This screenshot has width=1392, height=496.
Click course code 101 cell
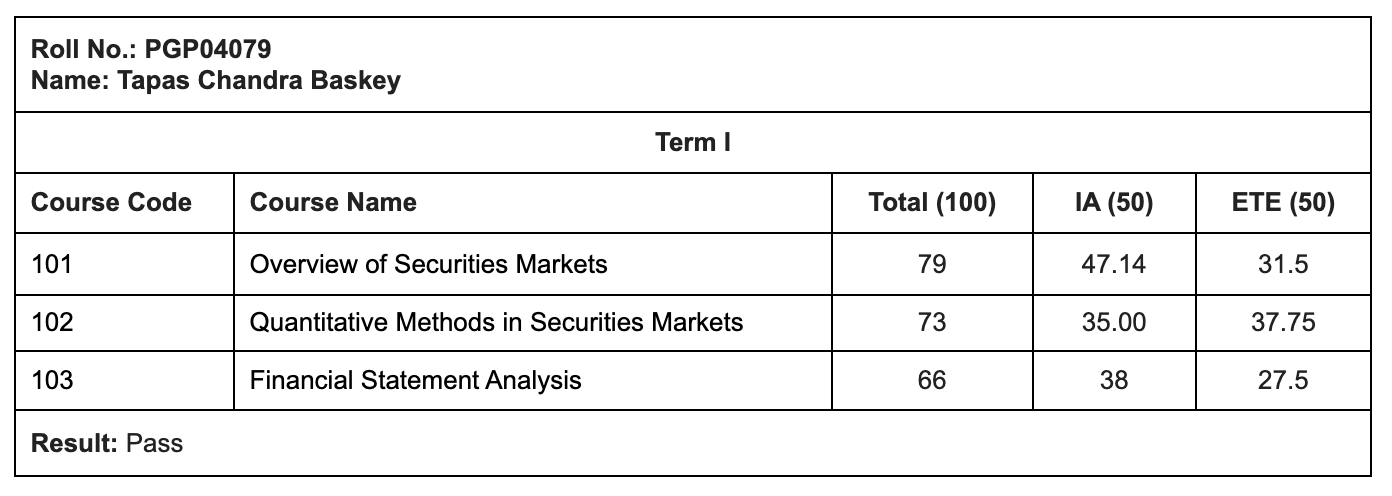53,264
